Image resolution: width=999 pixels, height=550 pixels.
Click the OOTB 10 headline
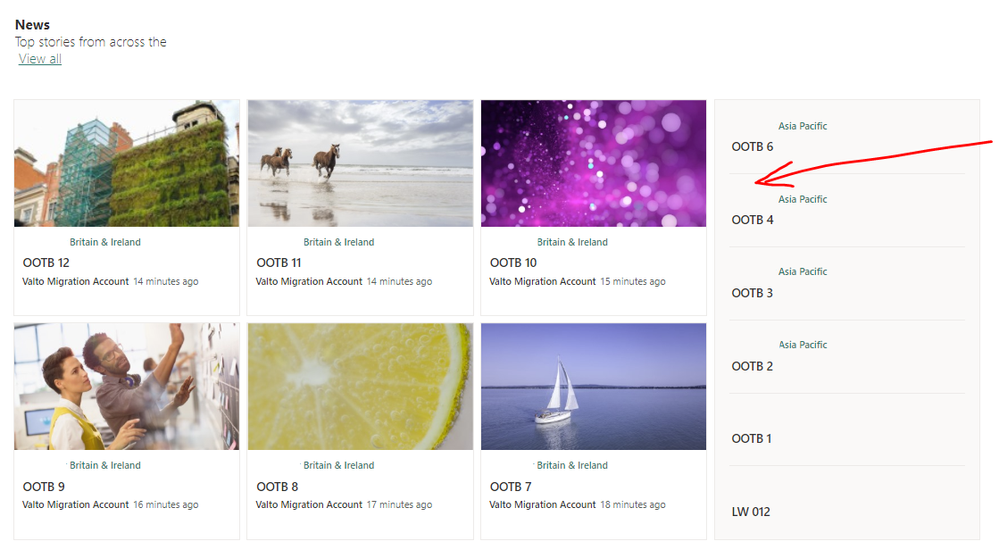click(514, 263)
